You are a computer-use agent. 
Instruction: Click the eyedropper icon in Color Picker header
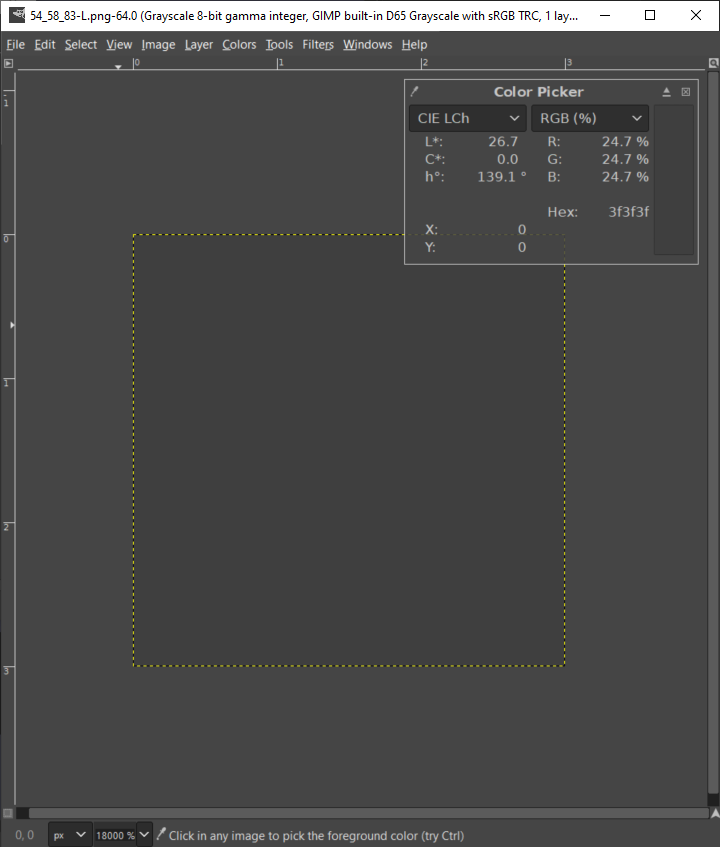click(x=414, y=92)
